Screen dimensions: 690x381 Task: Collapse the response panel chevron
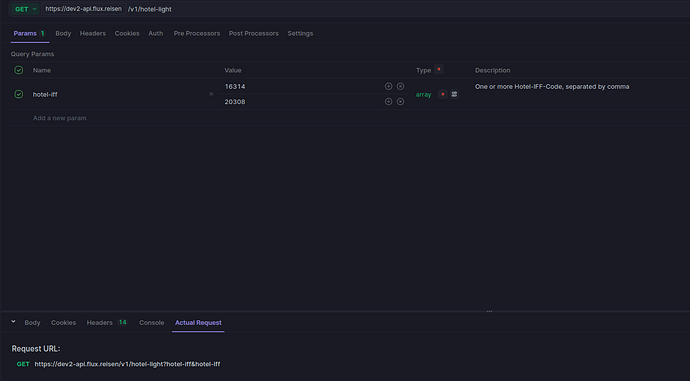click(13, 322)
